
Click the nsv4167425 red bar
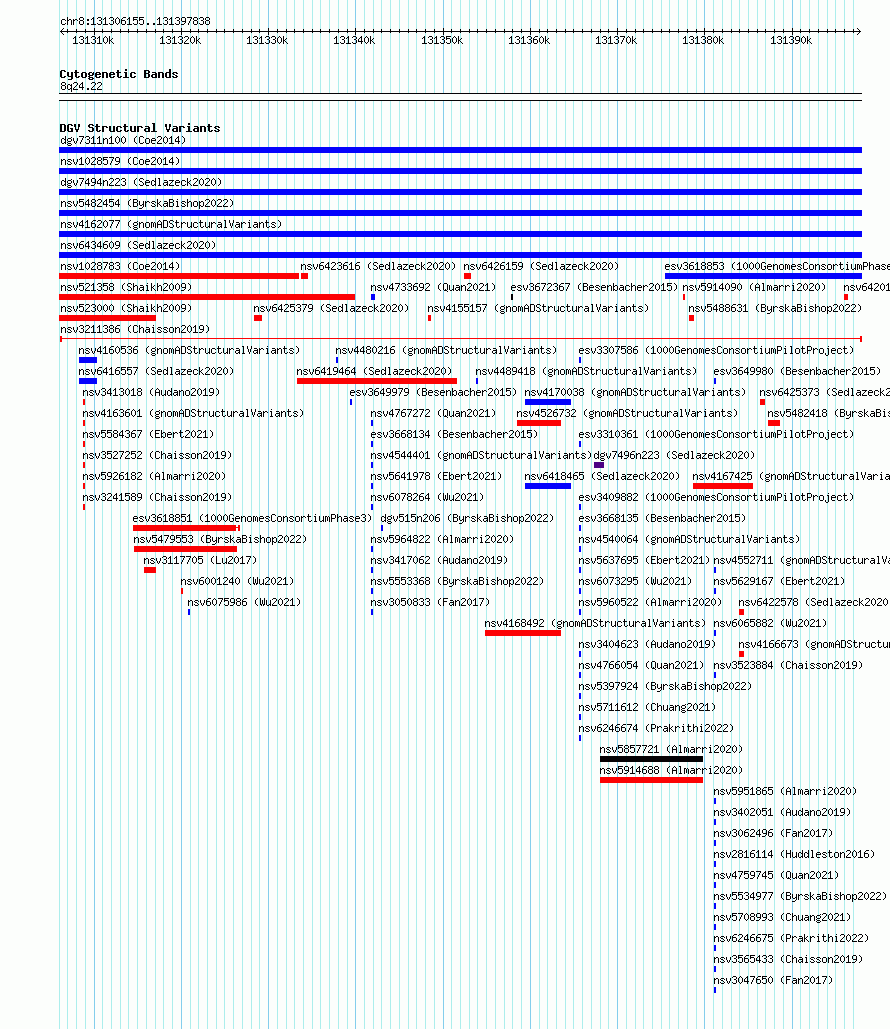723,486
